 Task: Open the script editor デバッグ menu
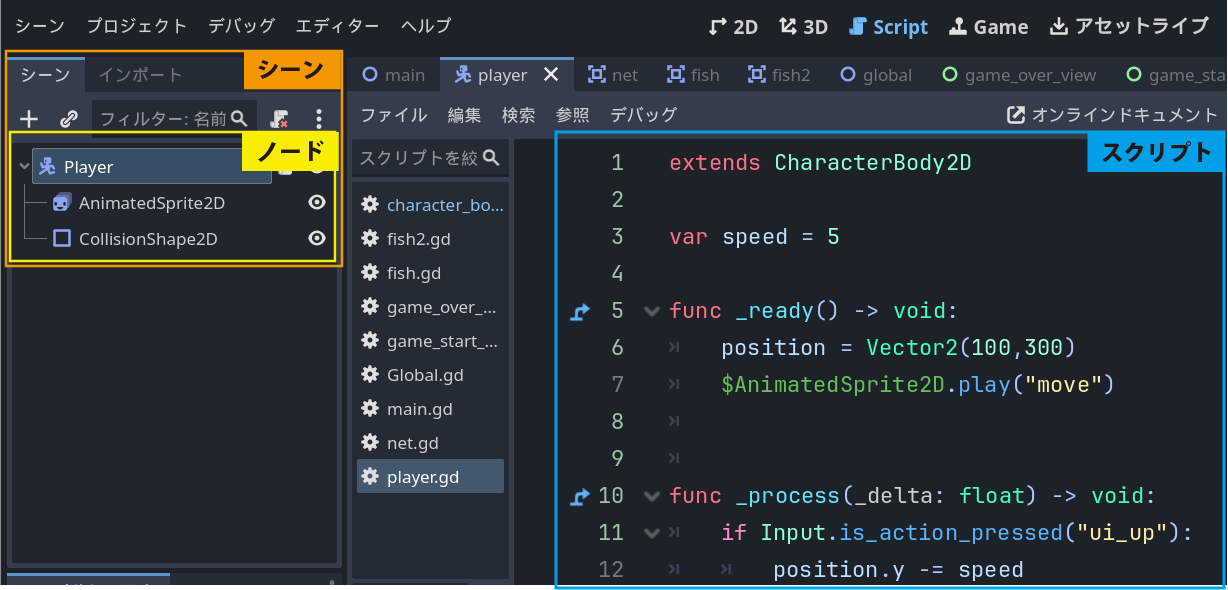644,115
